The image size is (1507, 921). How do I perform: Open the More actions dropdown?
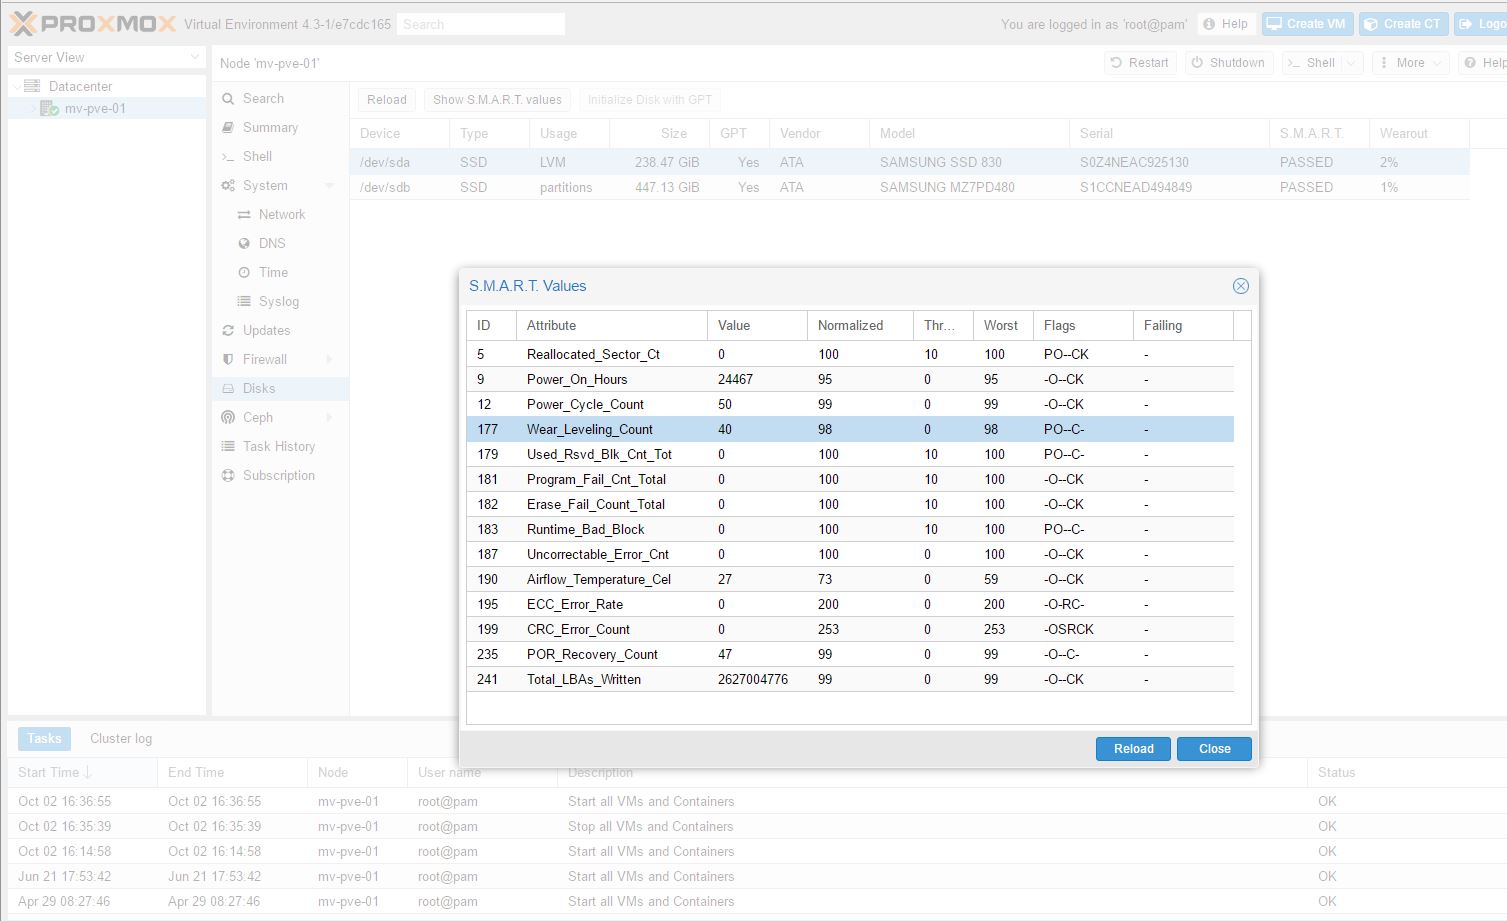click(x=1410, y=63)
